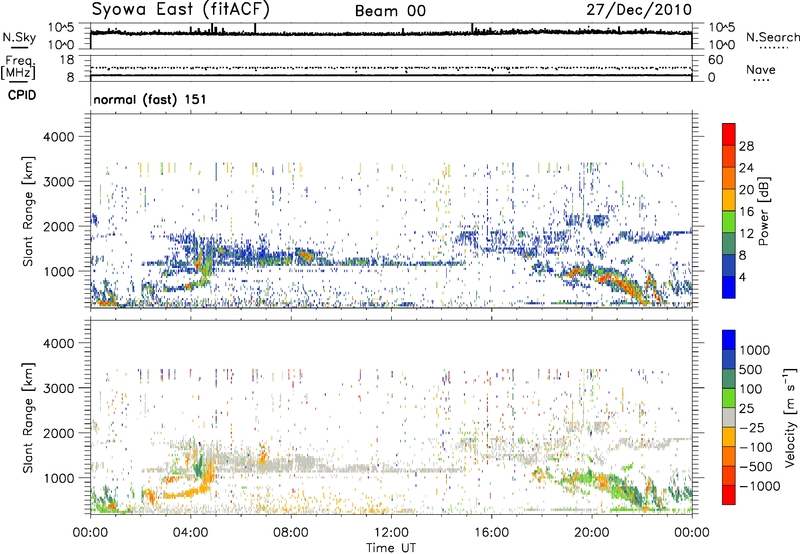The image size is (800, 554).
Task: Click the '-100' velocity colorbar value
Action: coord(756,447)
